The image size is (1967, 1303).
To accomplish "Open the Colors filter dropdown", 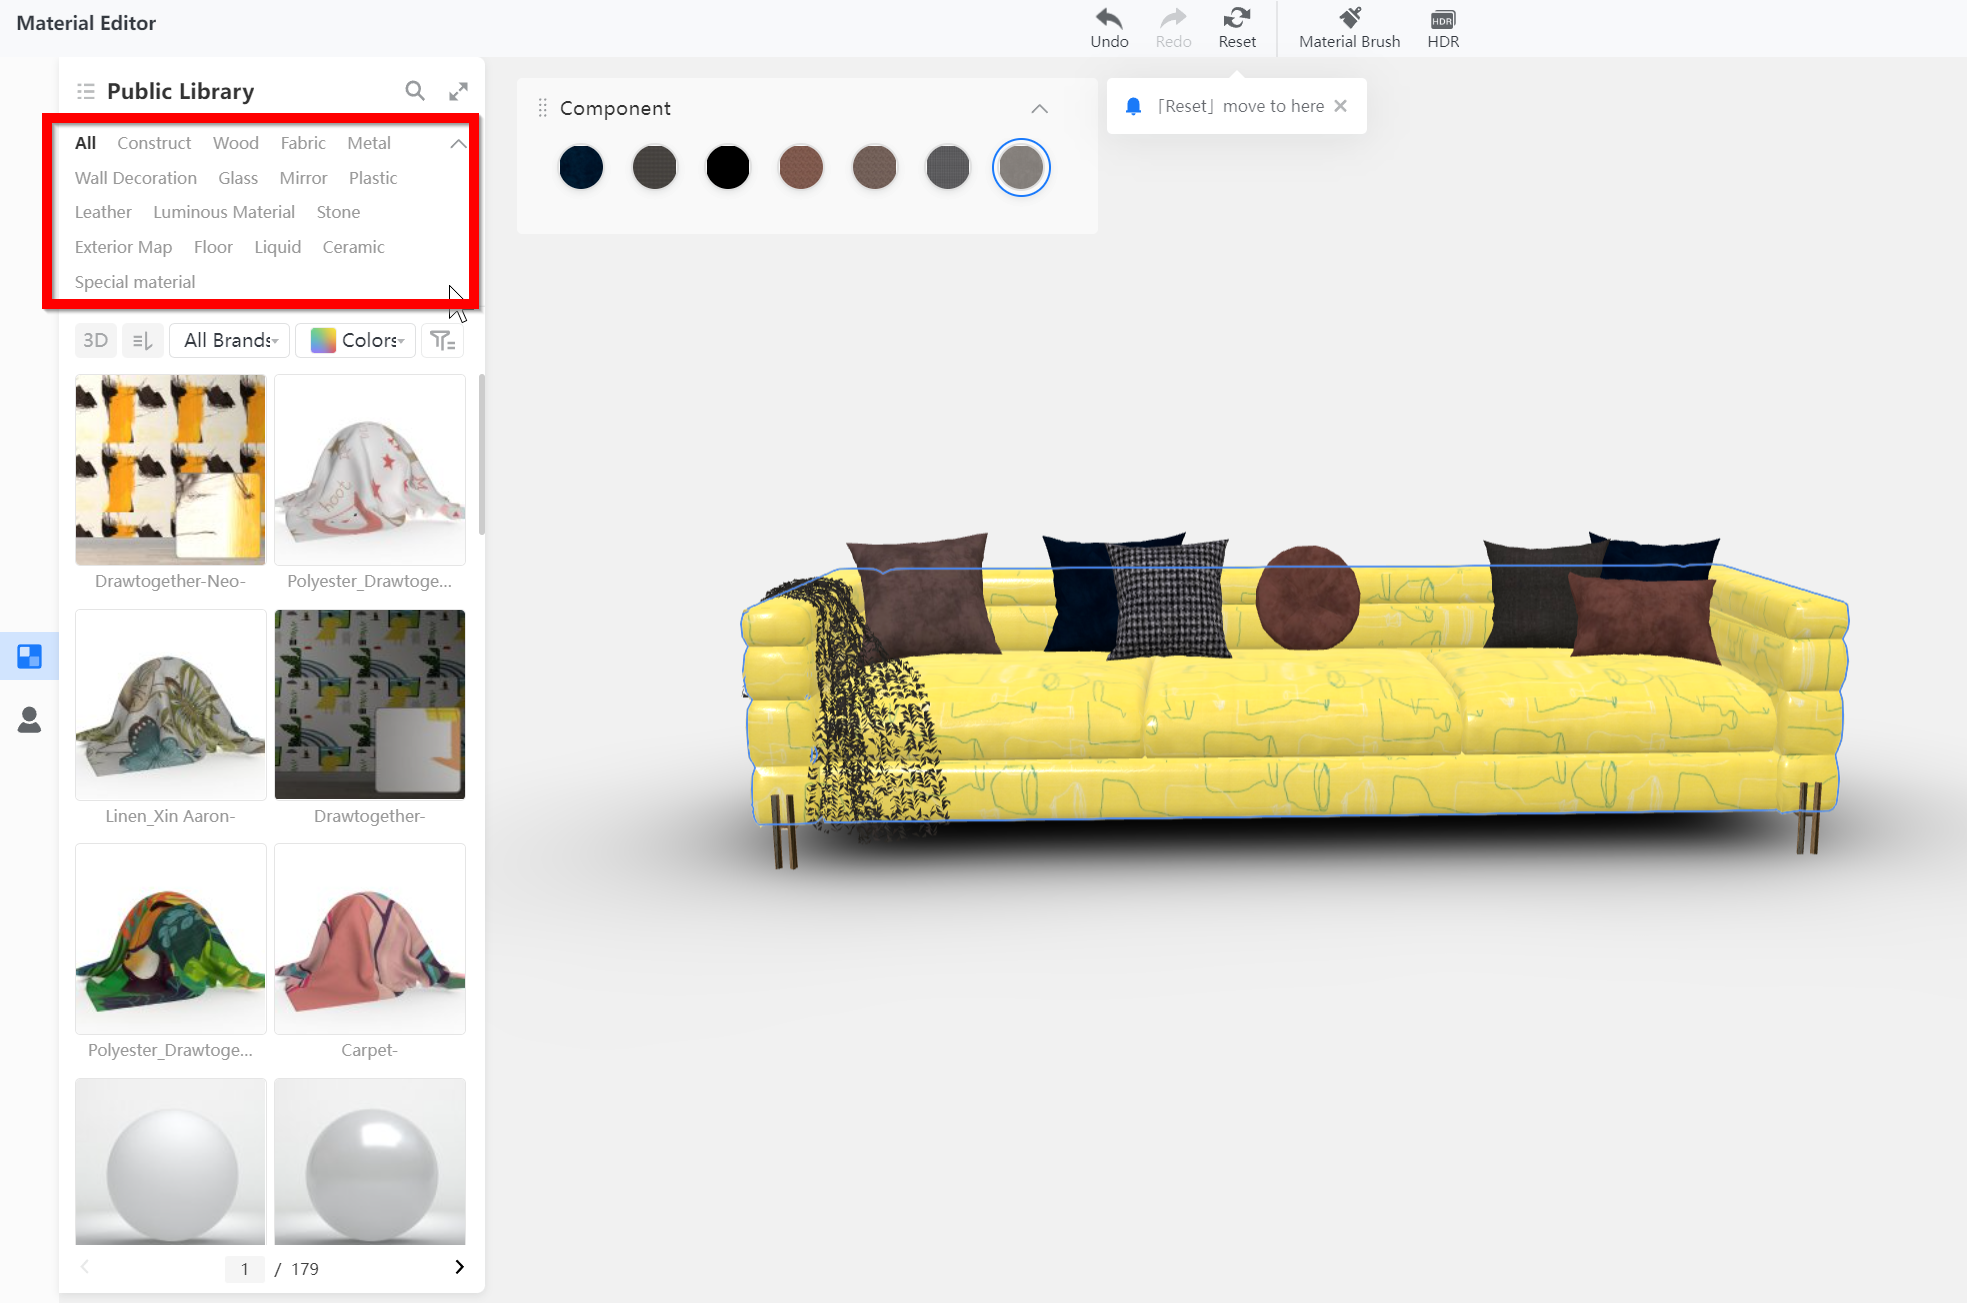I will click(356, 341).
